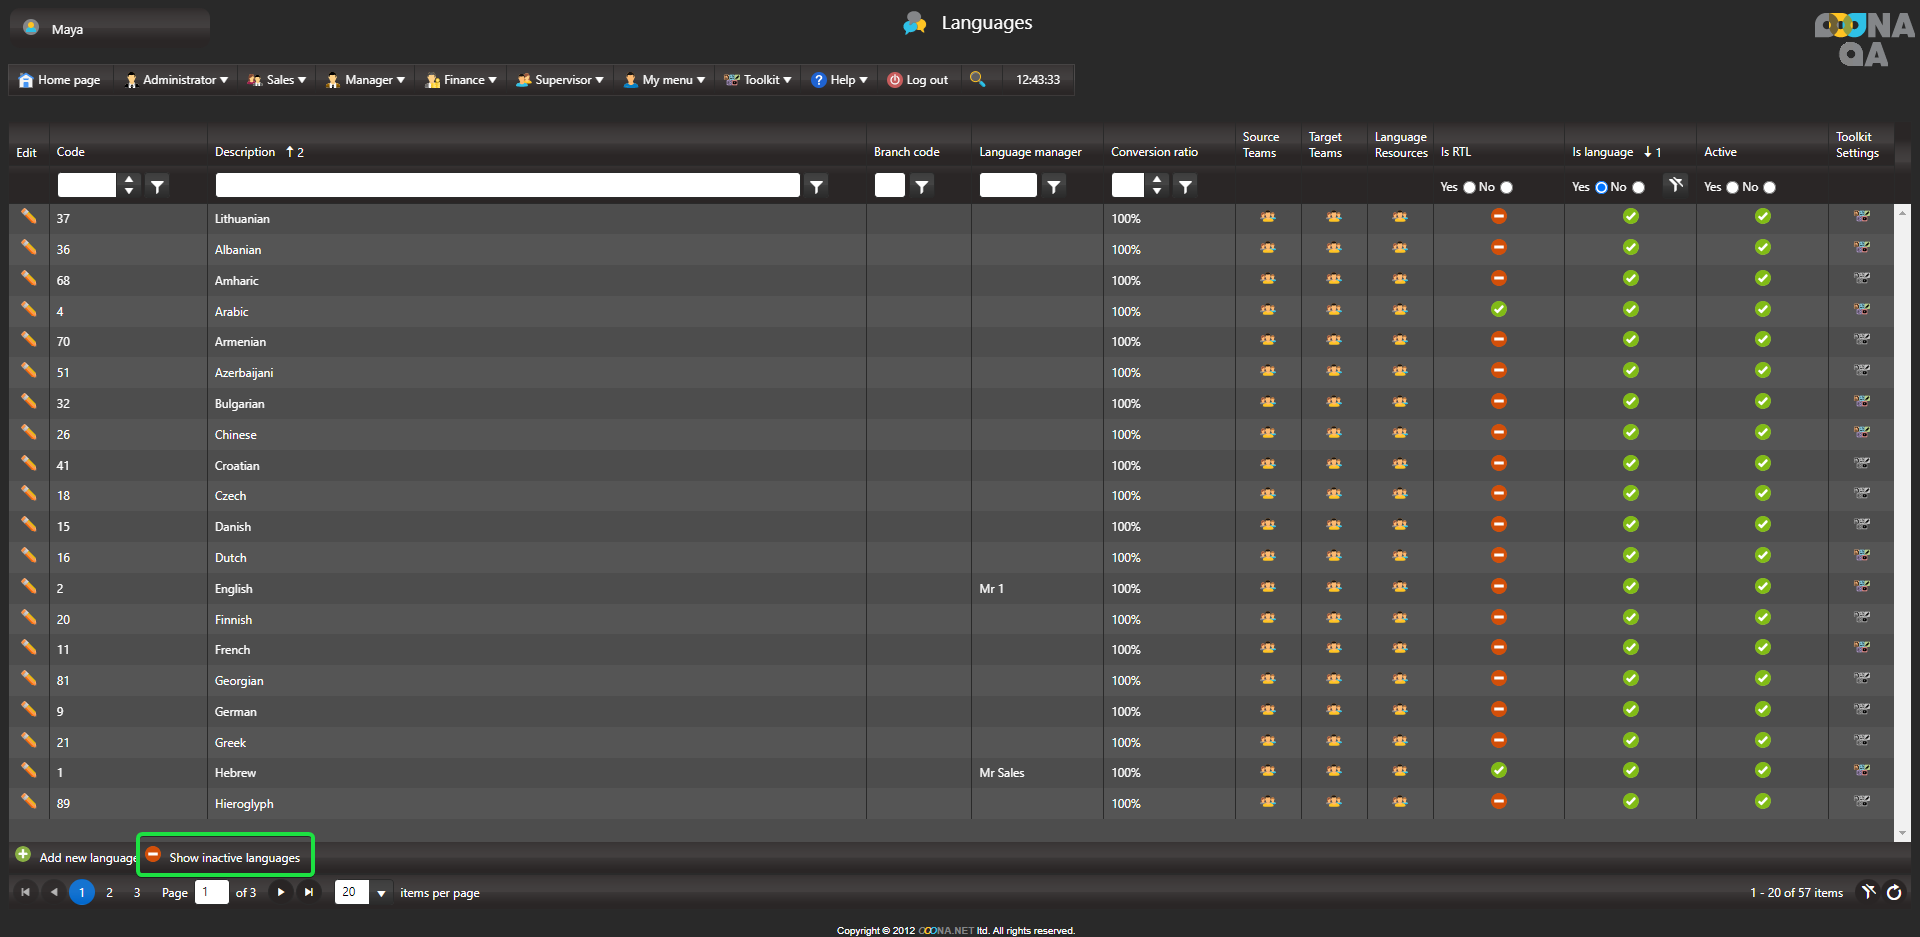1920x937 pixels.
Task: Click the edit pencil for Lithuanian
Action: 29,217
